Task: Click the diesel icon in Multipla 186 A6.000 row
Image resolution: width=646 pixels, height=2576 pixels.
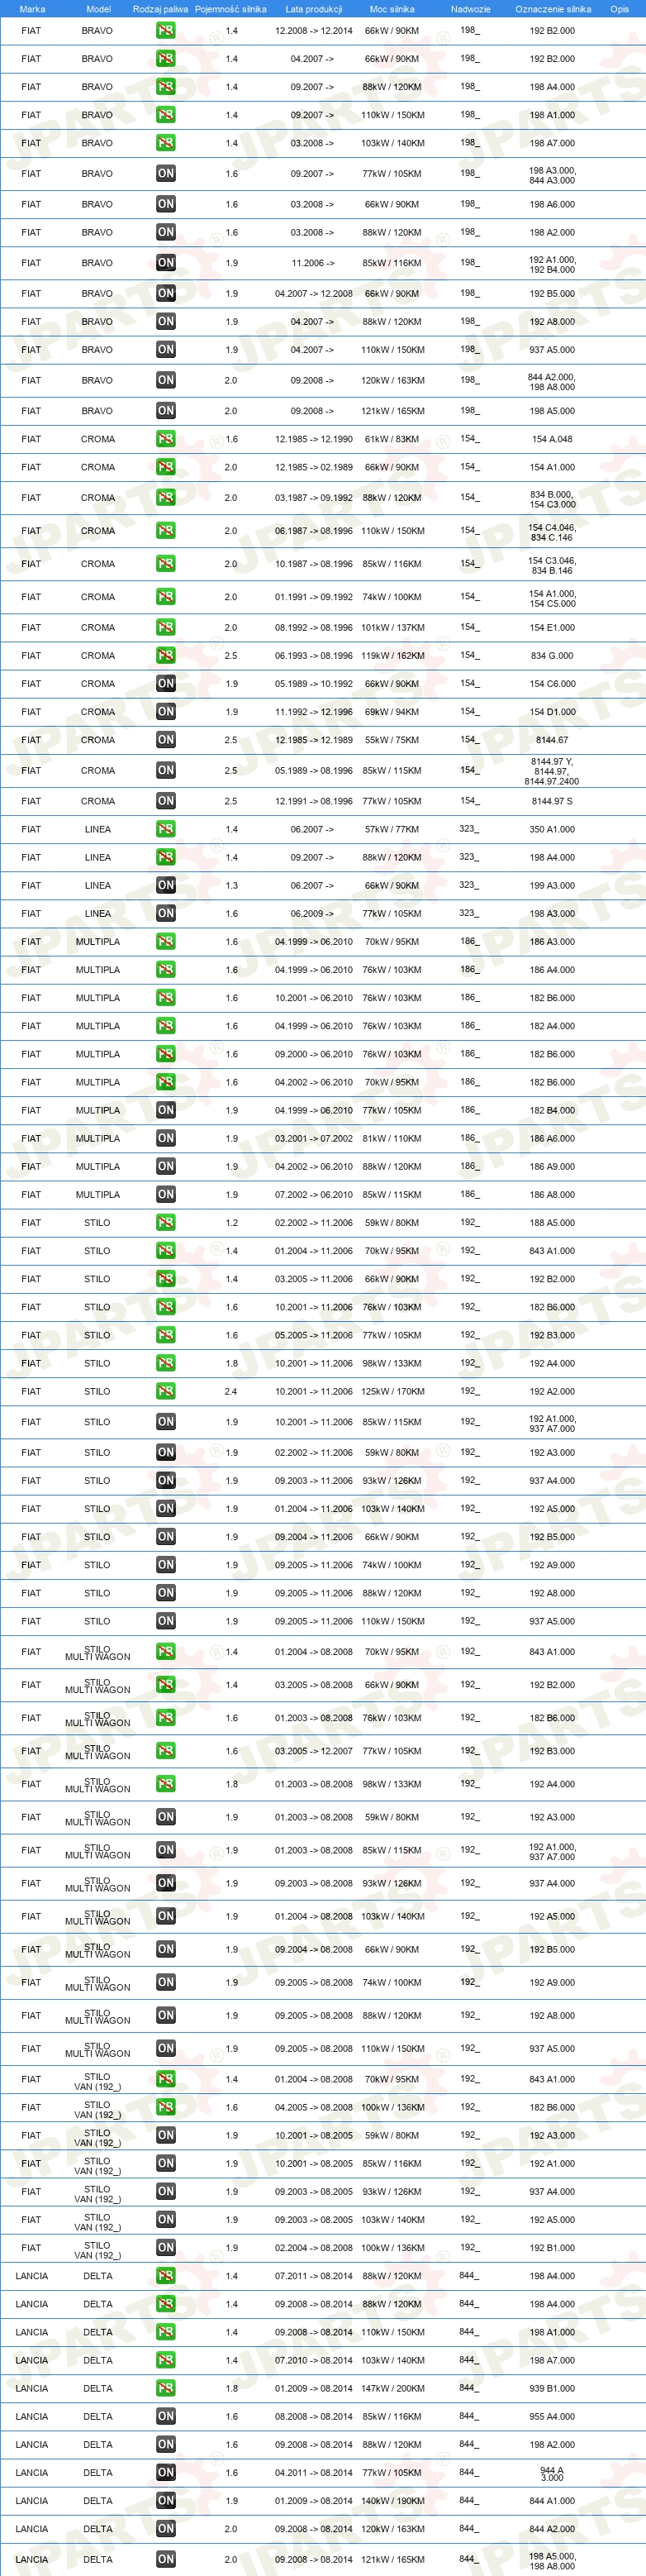Action: pos(166,1138)
